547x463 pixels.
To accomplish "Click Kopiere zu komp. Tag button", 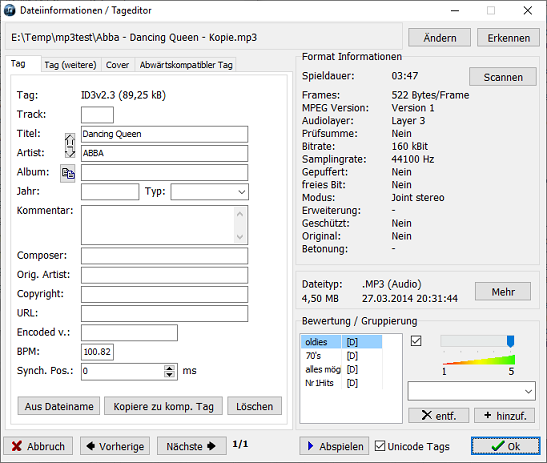I will 163,406.
